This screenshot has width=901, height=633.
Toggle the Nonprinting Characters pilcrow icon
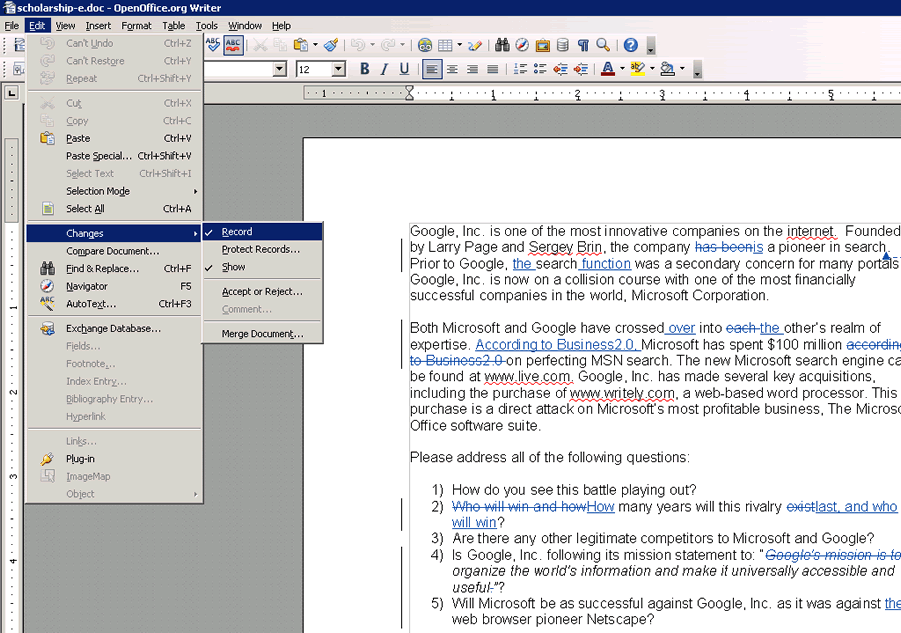[x=583, y=45]
